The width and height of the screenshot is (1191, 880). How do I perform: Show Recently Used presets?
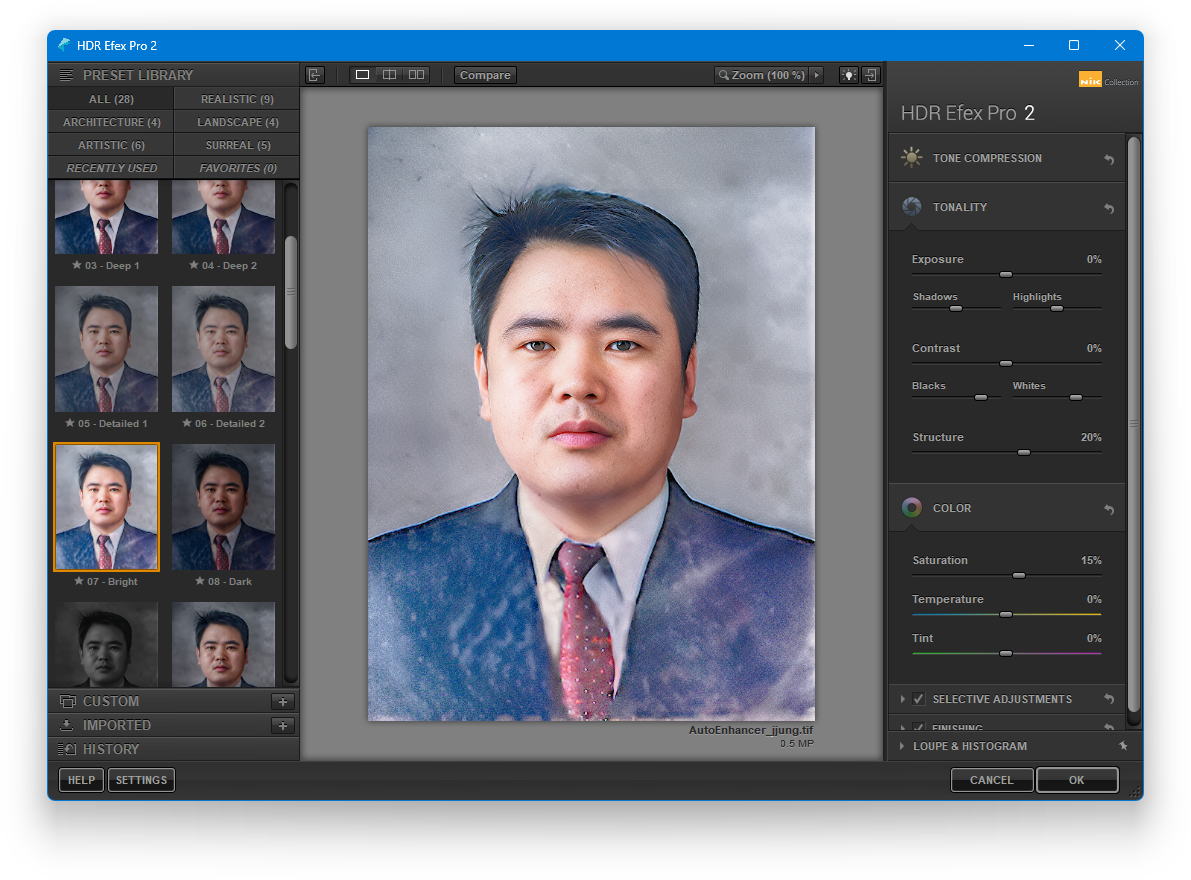pyautogui.click(x=111, y=168)
